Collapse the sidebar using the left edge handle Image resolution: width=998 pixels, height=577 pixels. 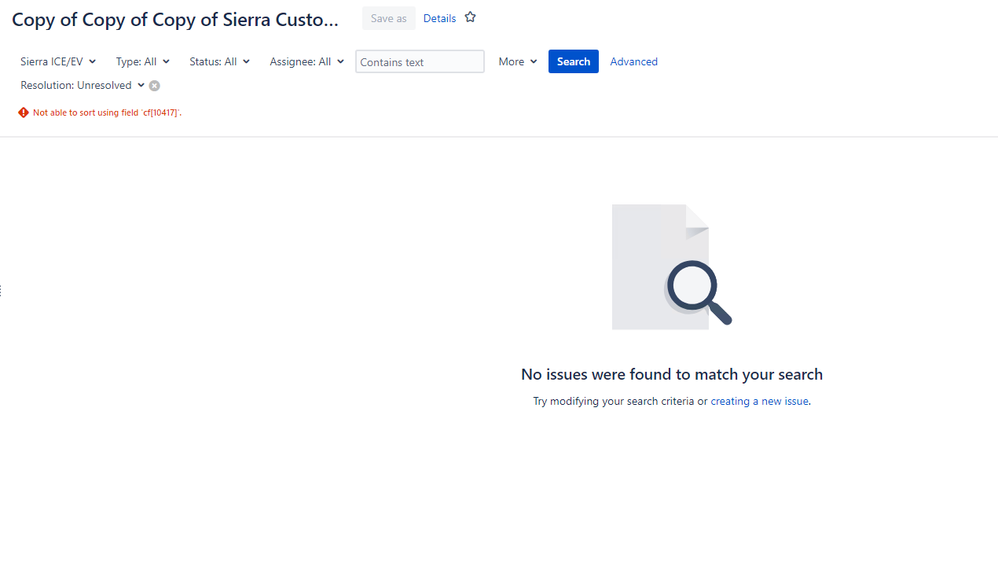click(3, 290)
